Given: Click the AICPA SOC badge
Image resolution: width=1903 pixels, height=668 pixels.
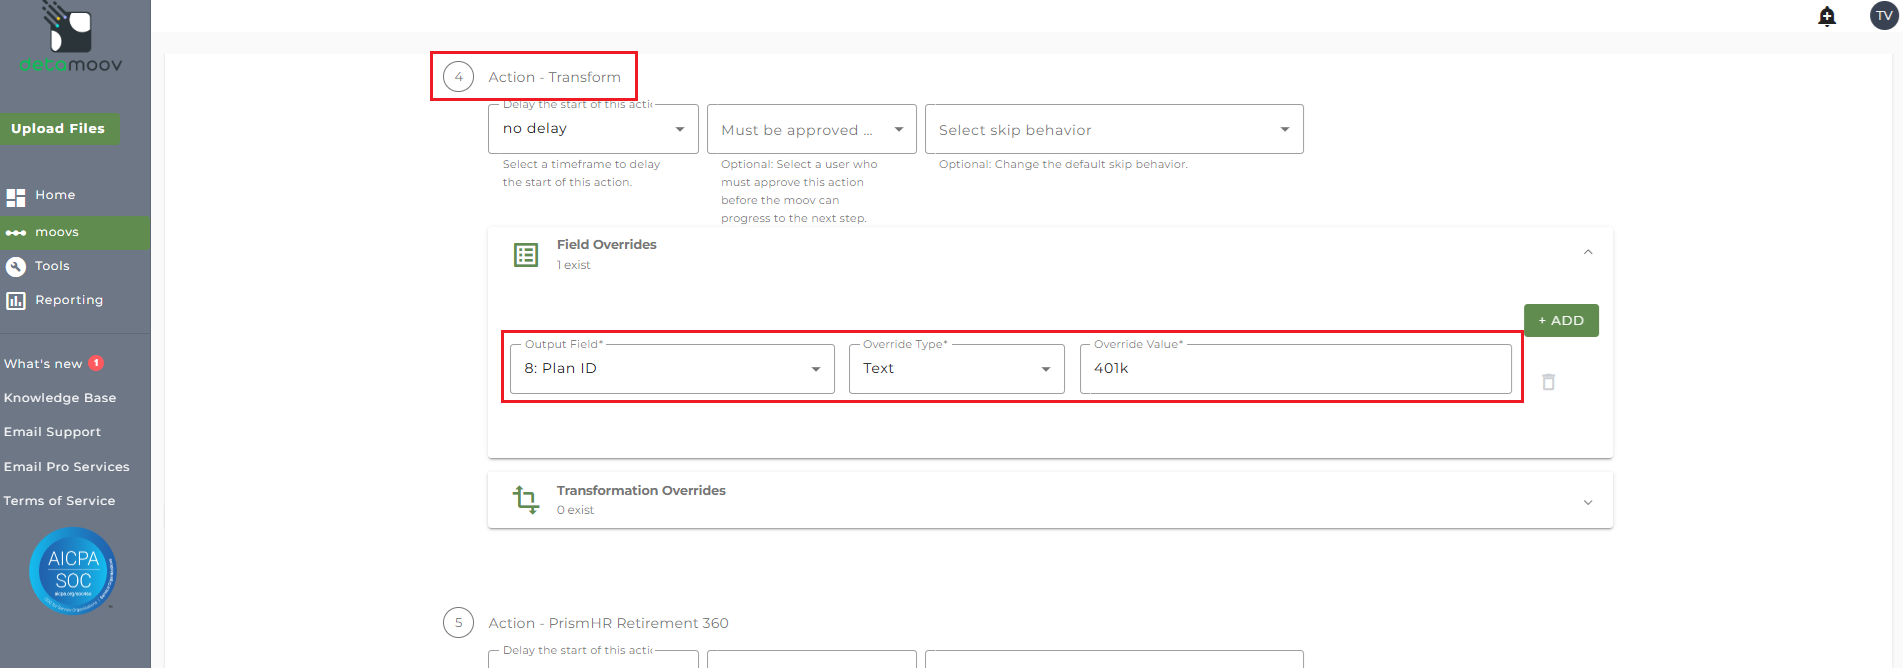Looking at the screenshot, I should (73, 571).
